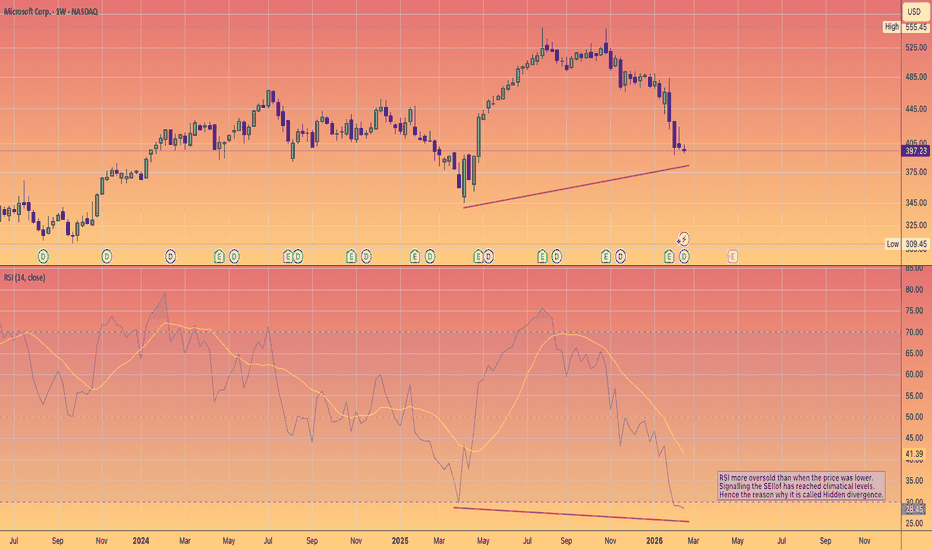Image resolution: width=932 pixels, height=550 pixels.
Task: Click the High 555.45 label
Action: click(x=906, y=27)
